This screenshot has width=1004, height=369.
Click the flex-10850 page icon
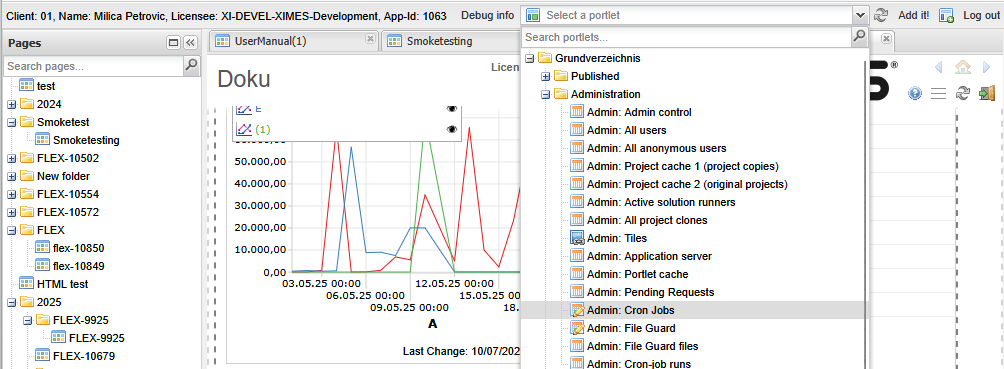42,247
